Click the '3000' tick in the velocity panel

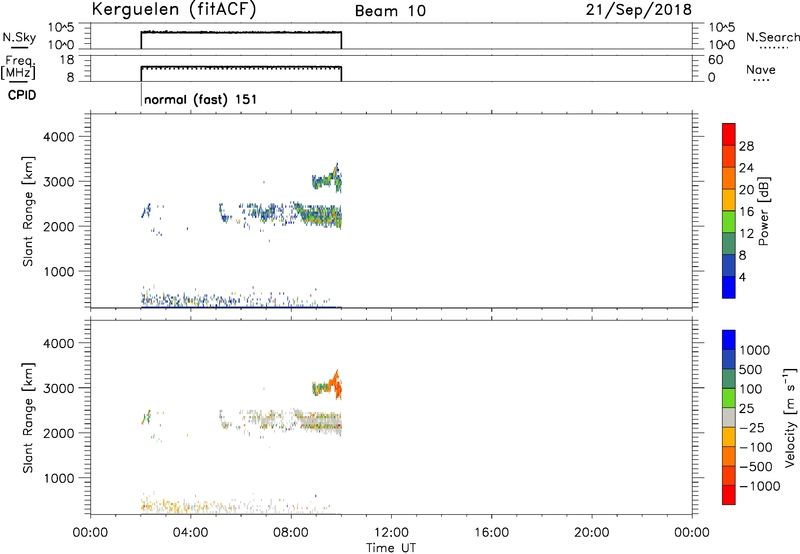click(59, 388)
